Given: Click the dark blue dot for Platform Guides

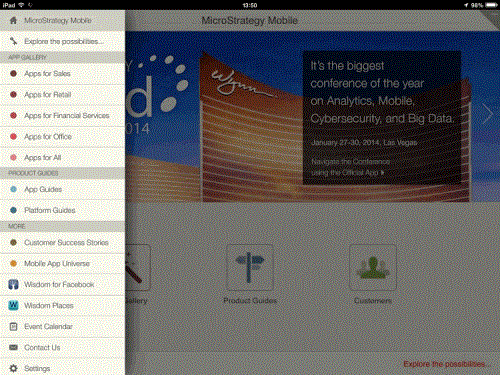Looking at the screenshot, I should (x=13, y=210).
